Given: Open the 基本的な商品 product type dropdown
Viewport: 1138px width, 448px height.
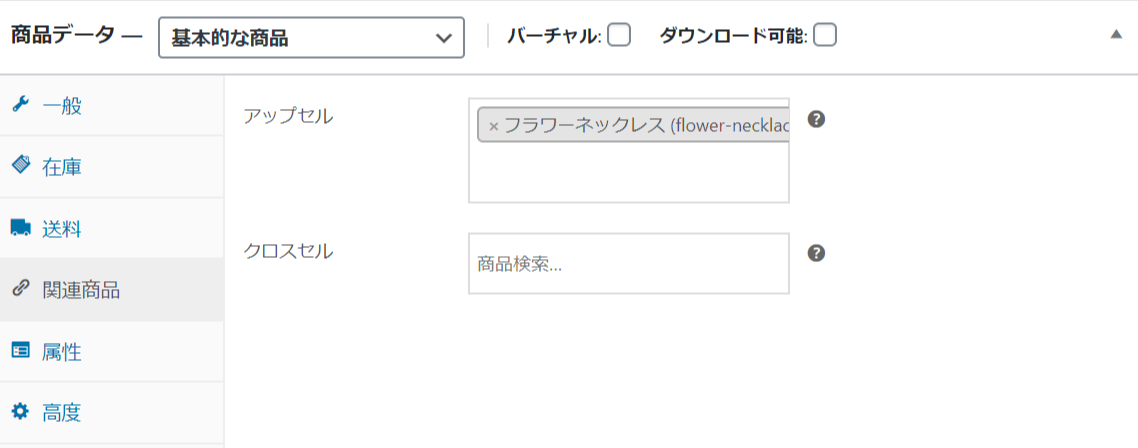Looking at the screenshot, I should (311, 38).
